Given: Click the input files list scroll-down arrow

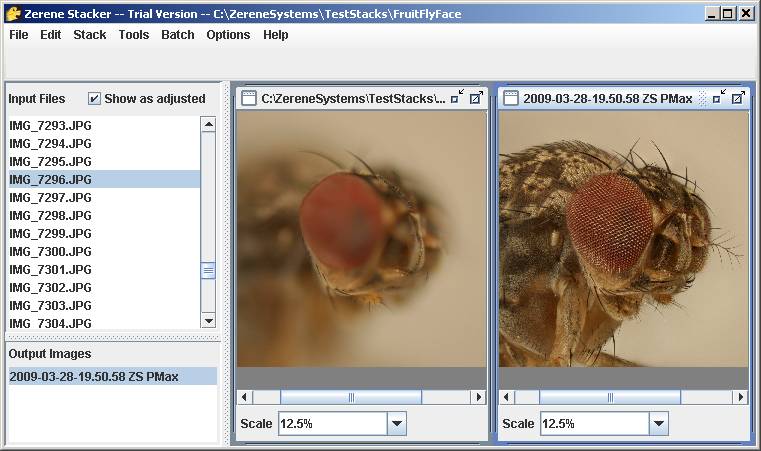Looking at the screenshot, I should pyautogui.click(x=208, y=320).
